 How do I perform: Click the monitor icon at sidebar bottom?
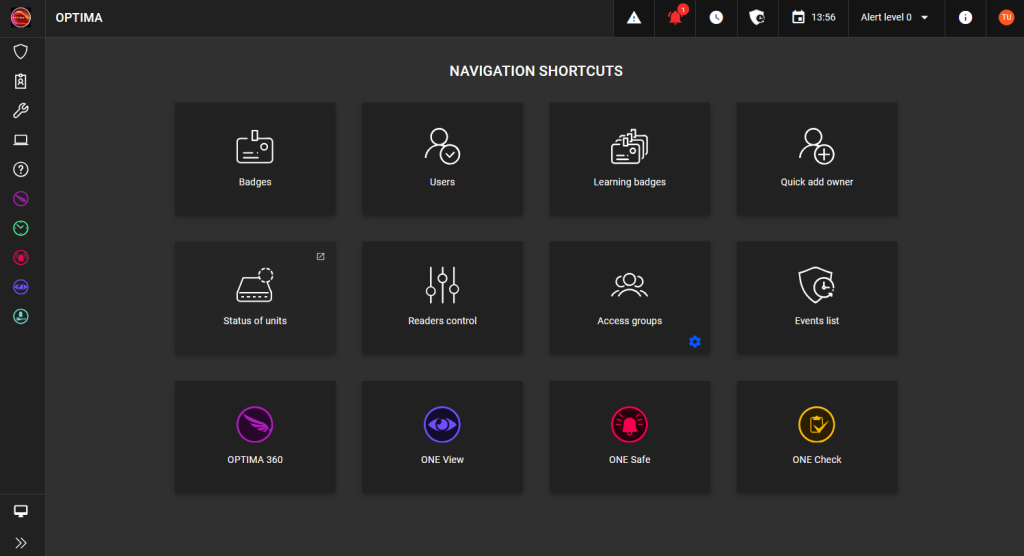[x=21, y=511]
